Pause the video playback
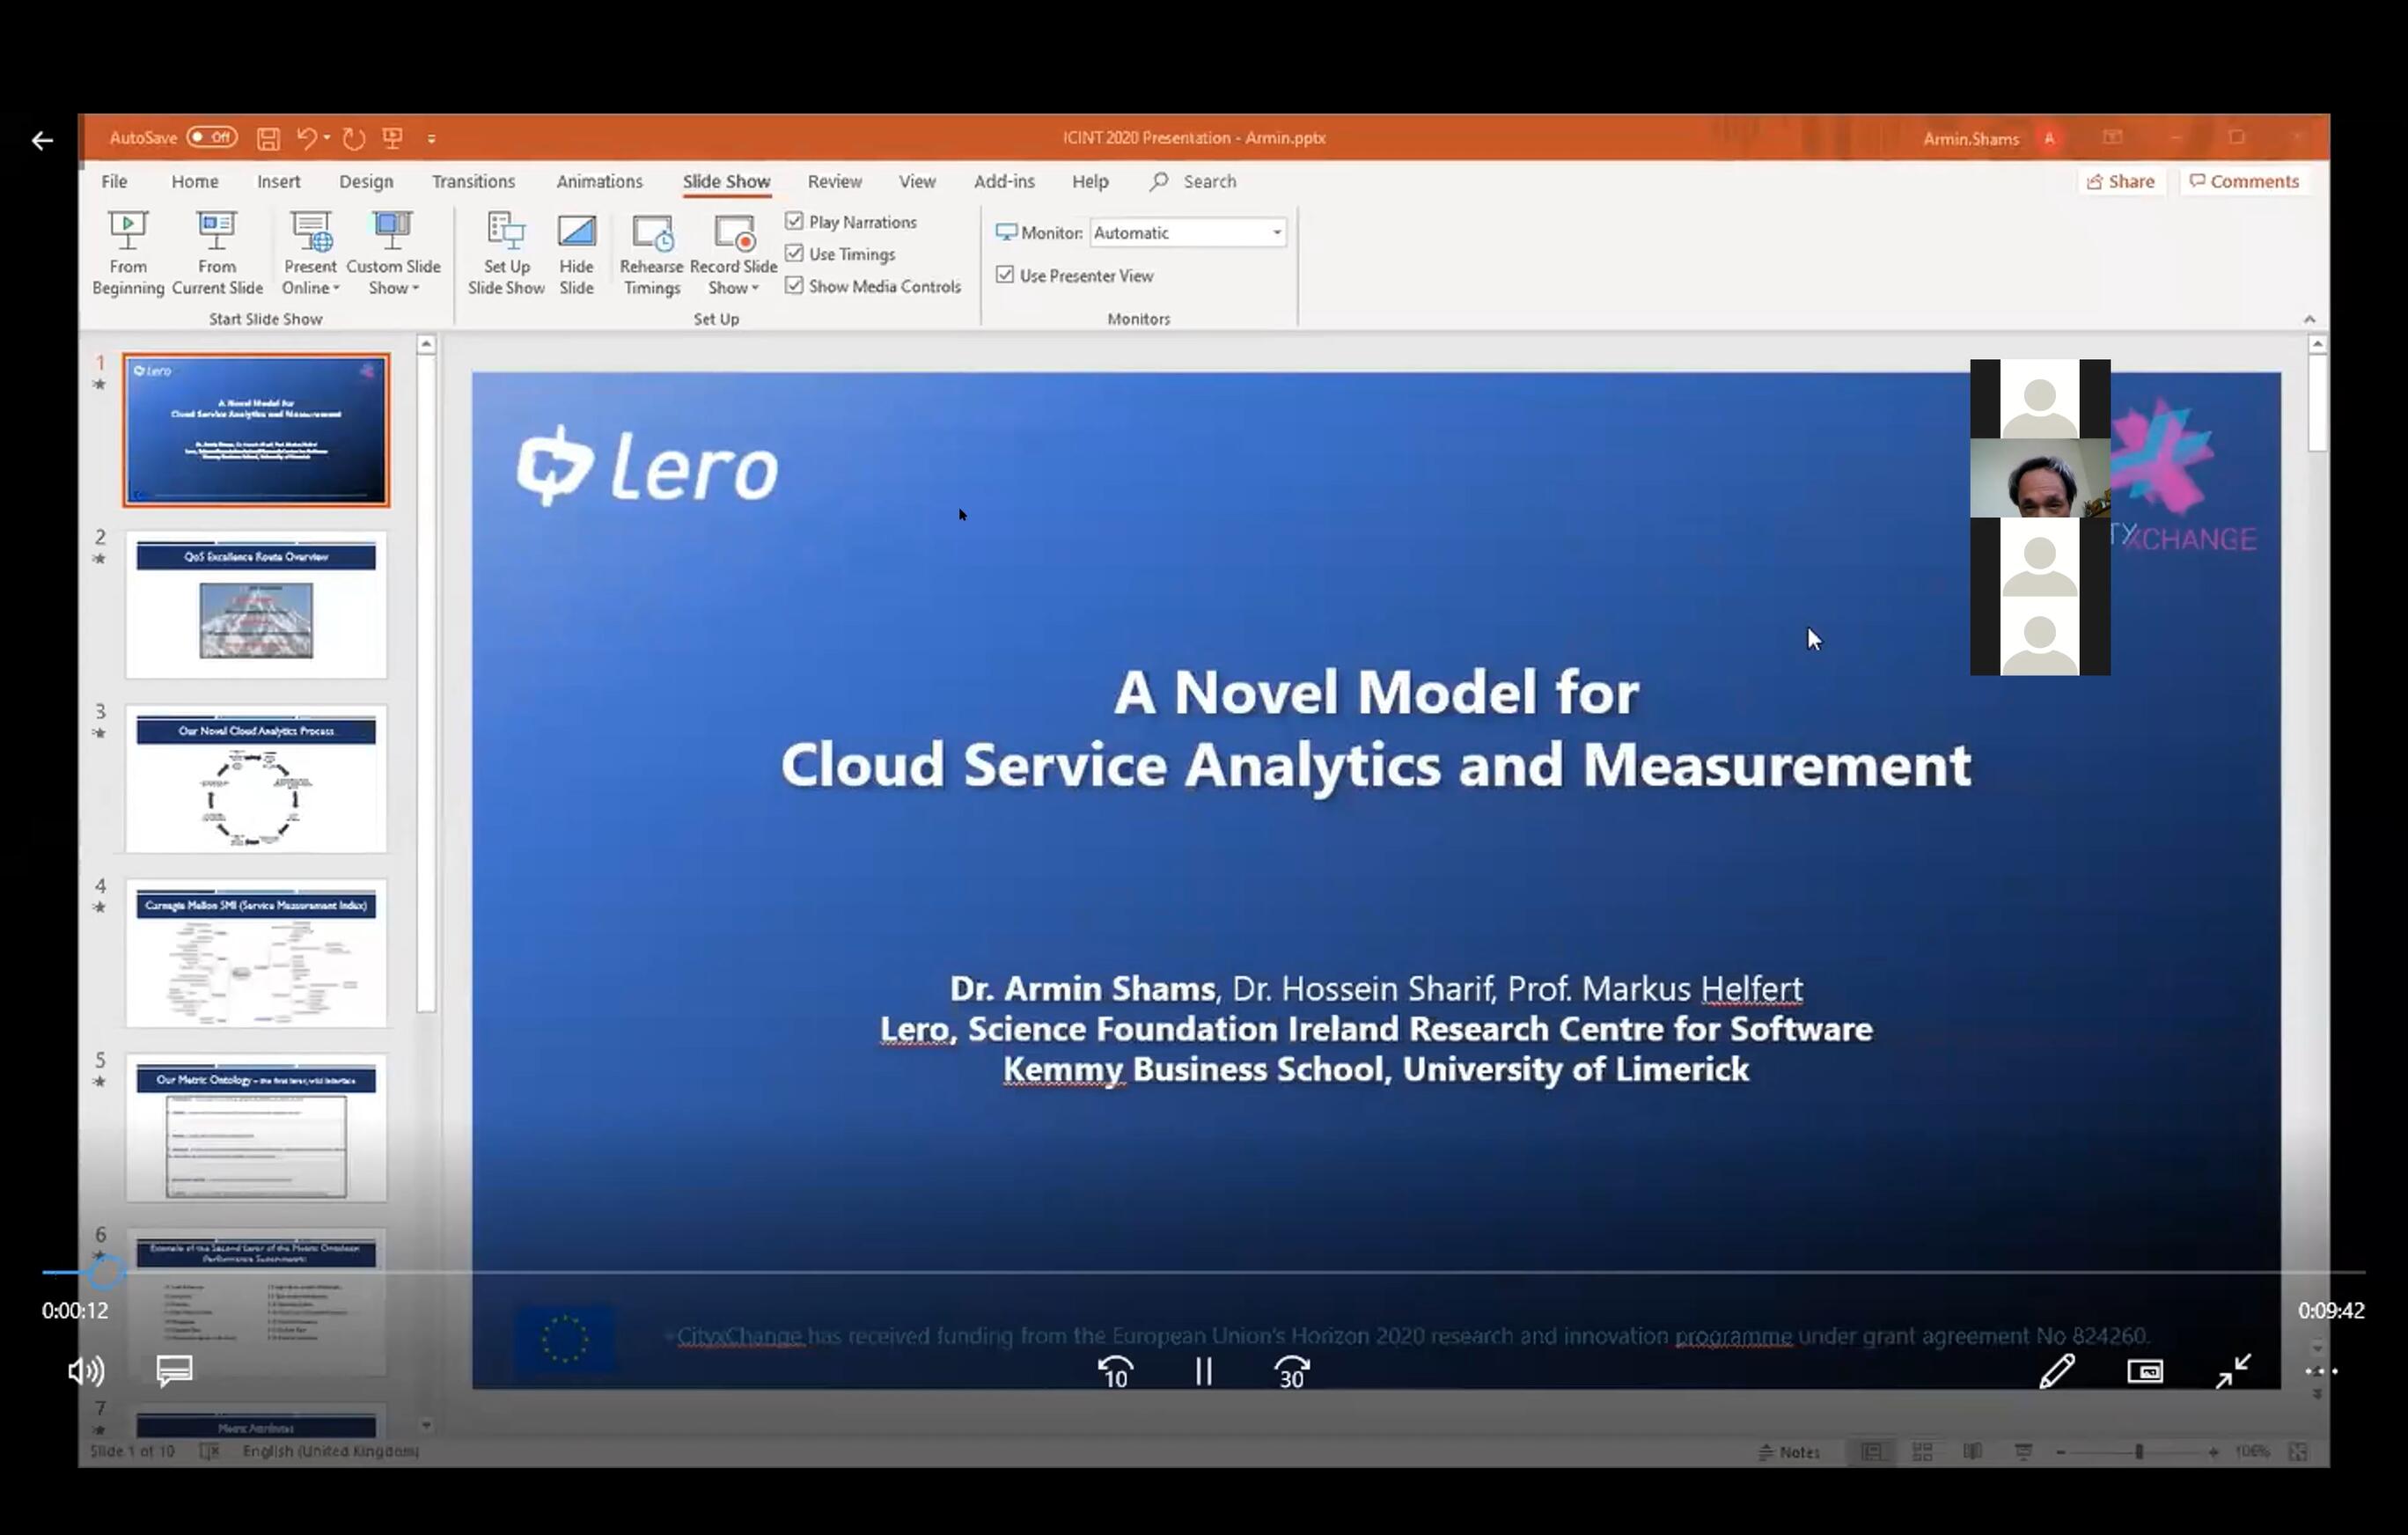The width and height of the screenshot is (2408, 1535). point(1204,1372)
